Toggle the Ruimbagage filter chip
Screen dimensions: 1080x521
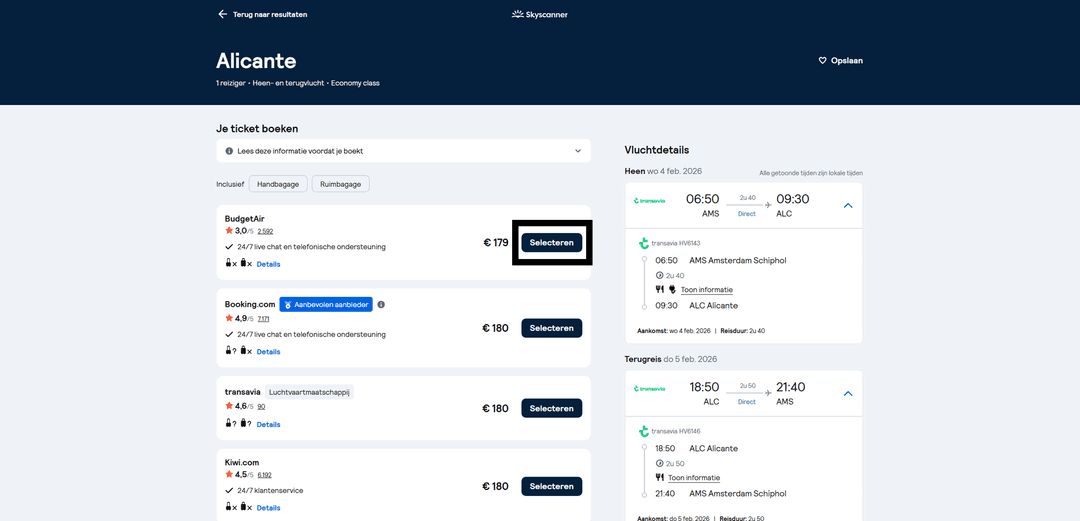(340, 184)
